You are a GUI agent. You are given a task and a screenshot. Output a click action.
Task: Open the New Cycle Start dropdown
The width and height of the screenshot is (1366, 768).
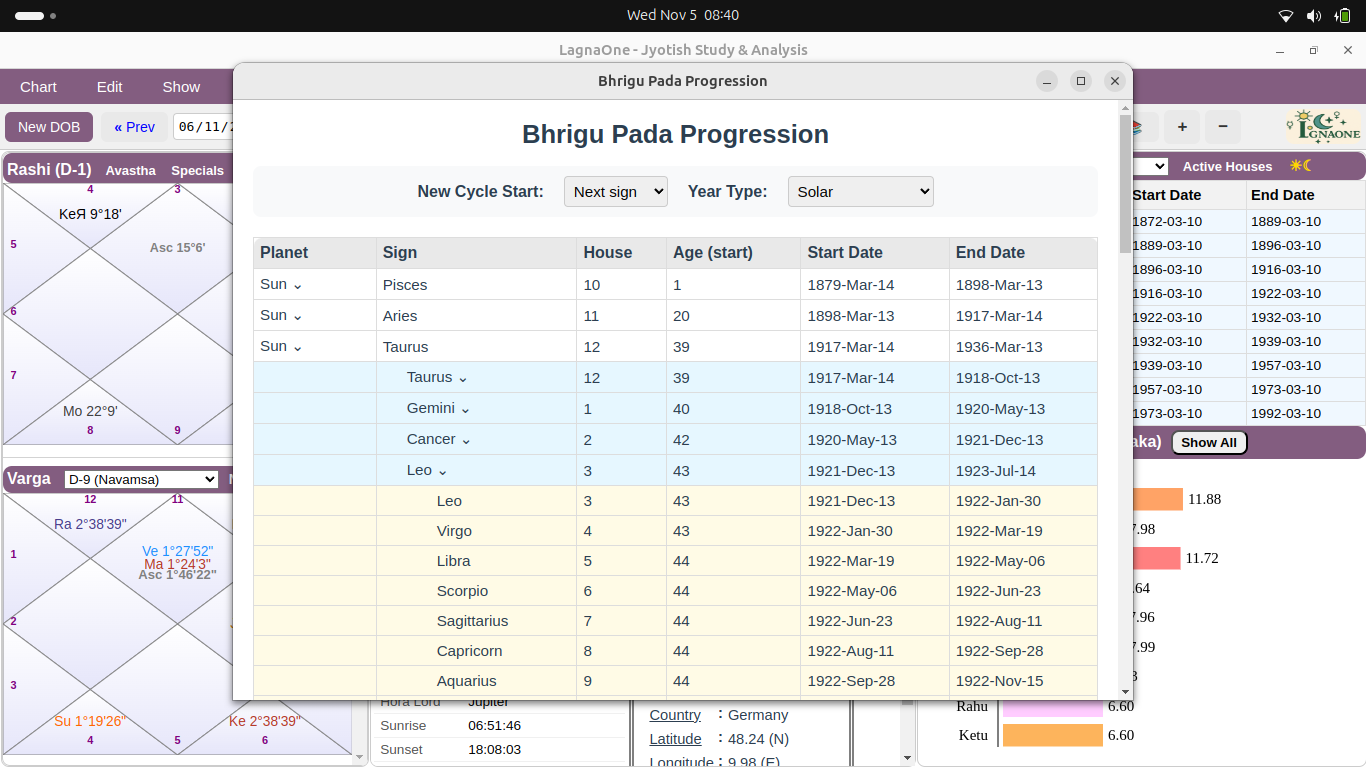pyautogui.click(x=615, y=191)
